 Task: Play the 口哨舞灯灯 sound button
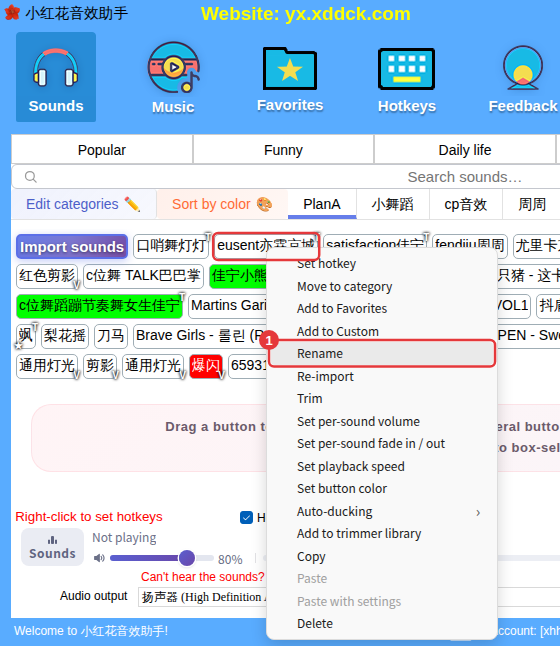click(171, 246)
